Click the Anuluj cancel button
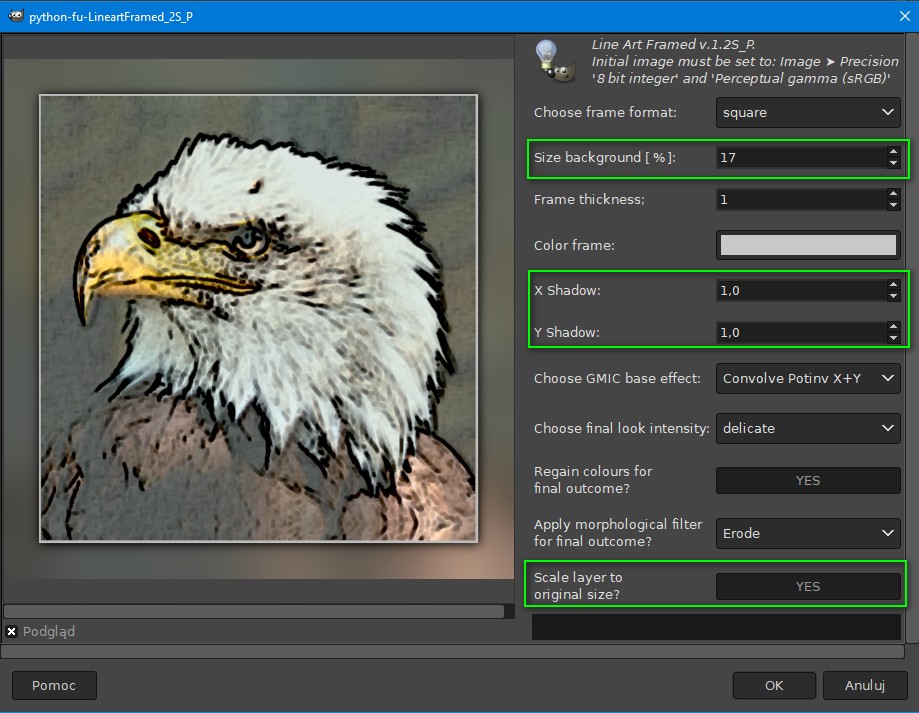 864,685
